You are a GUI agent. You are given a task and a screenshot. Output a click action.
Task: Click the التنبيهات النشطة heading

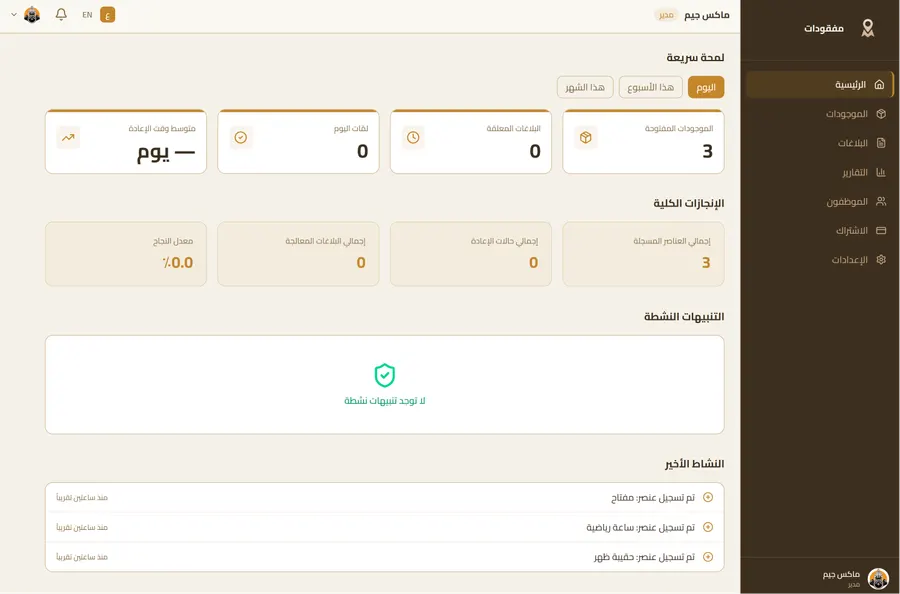[x=684, y=316]
